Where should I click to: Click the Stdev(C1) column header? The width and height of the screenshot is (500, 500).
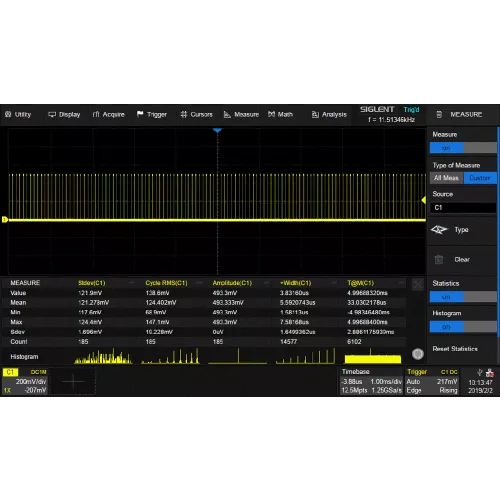(x=92, y=283)
